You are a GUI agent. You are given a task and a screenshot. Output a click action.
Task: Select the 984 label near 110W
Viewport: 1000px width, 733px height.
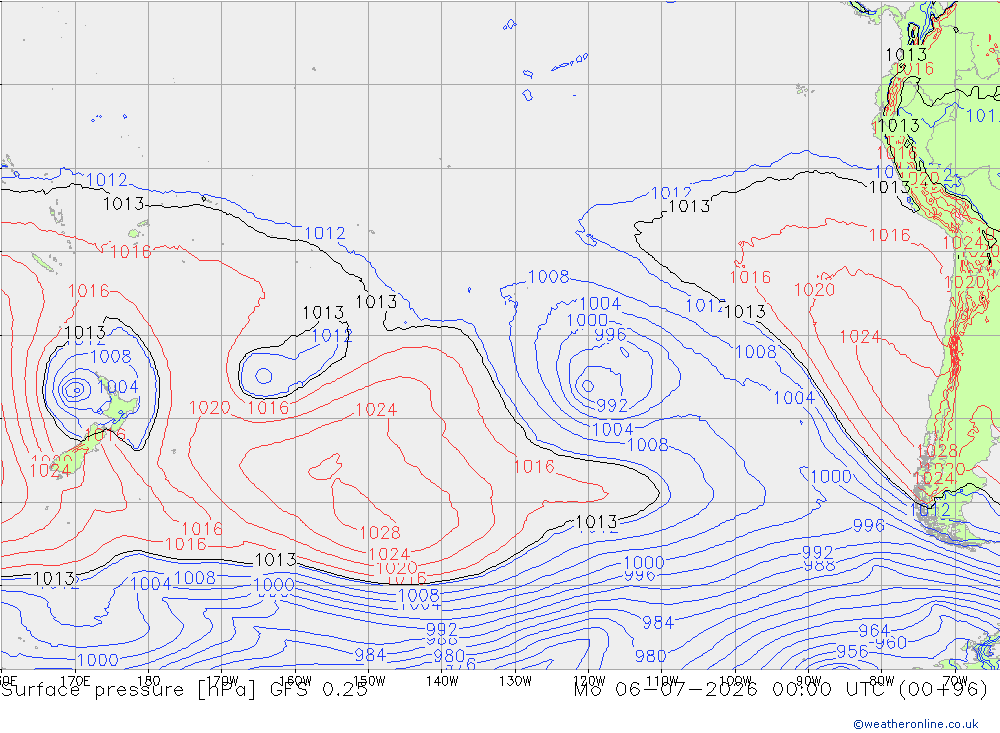tap(658, 623)
